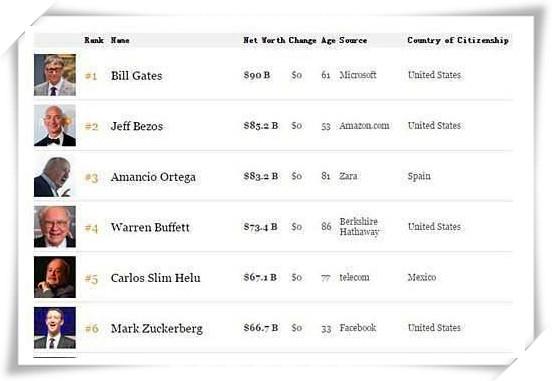Sort the list by Rank column header
Viewport: 552px width, 381px height.
(94, 40)
